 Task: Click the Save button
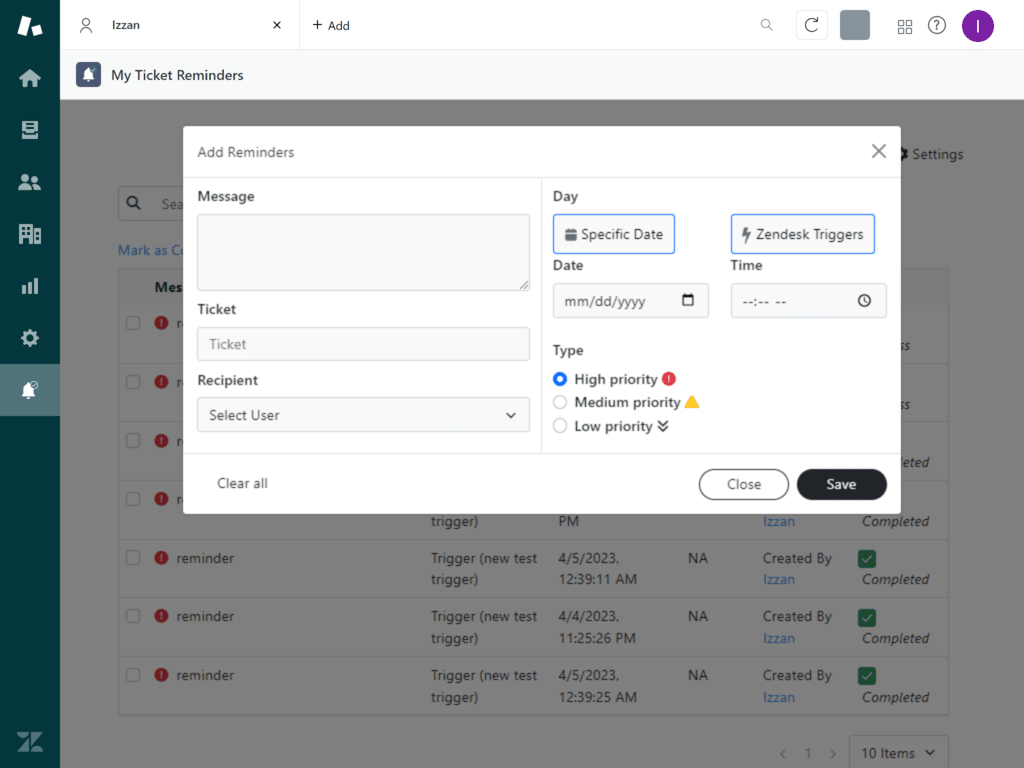tap(841, 484)
